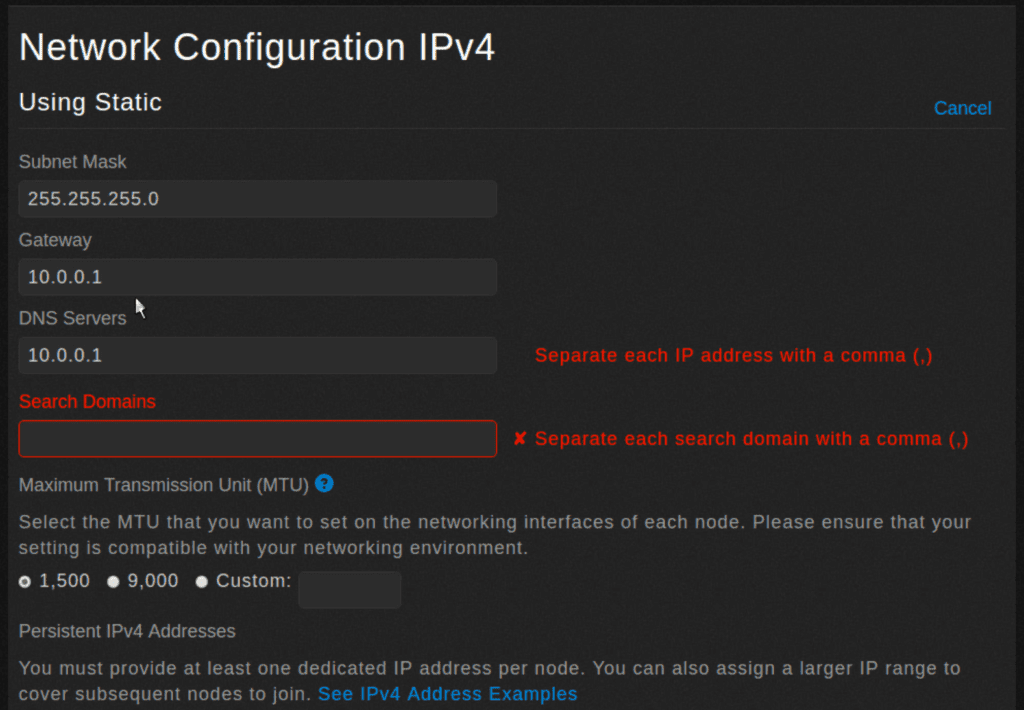Screen dimensions: 1024x710
Task: Click the Subnet Mask label
Action: (73, 162)
